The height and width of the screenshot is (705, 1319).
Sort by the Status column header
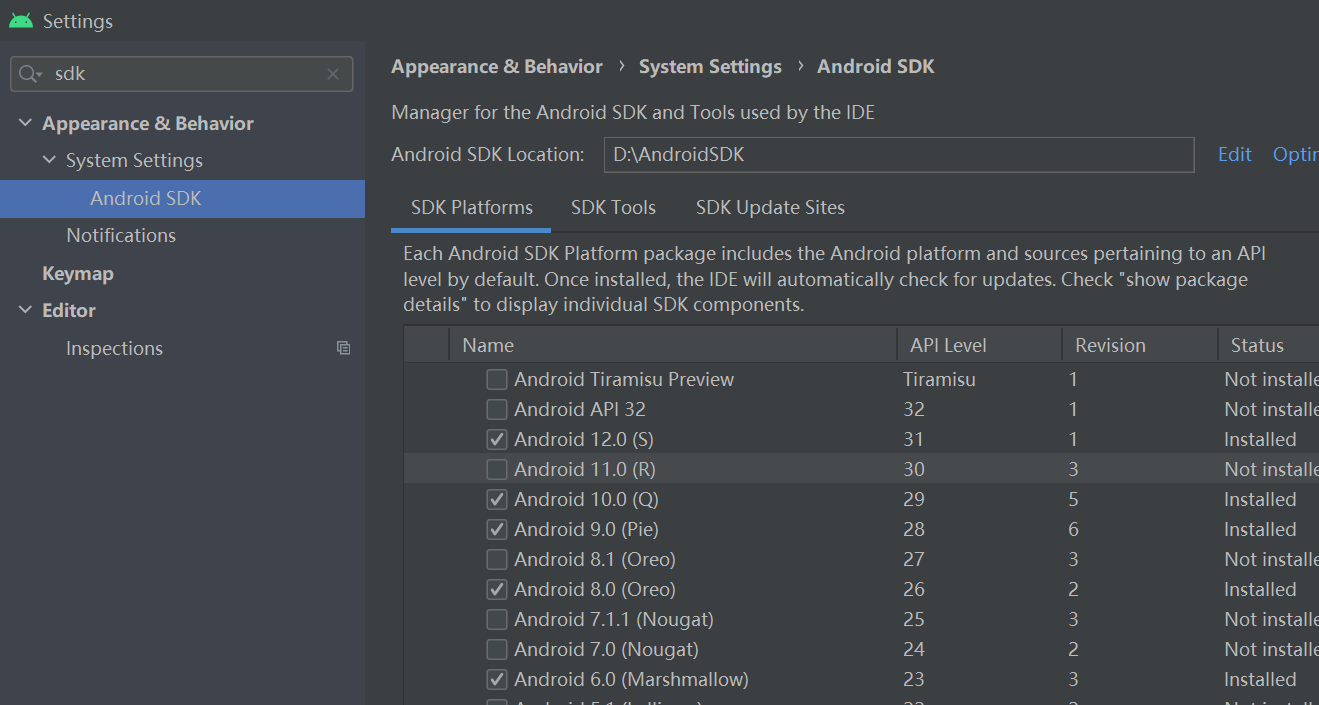(1268, 345)
